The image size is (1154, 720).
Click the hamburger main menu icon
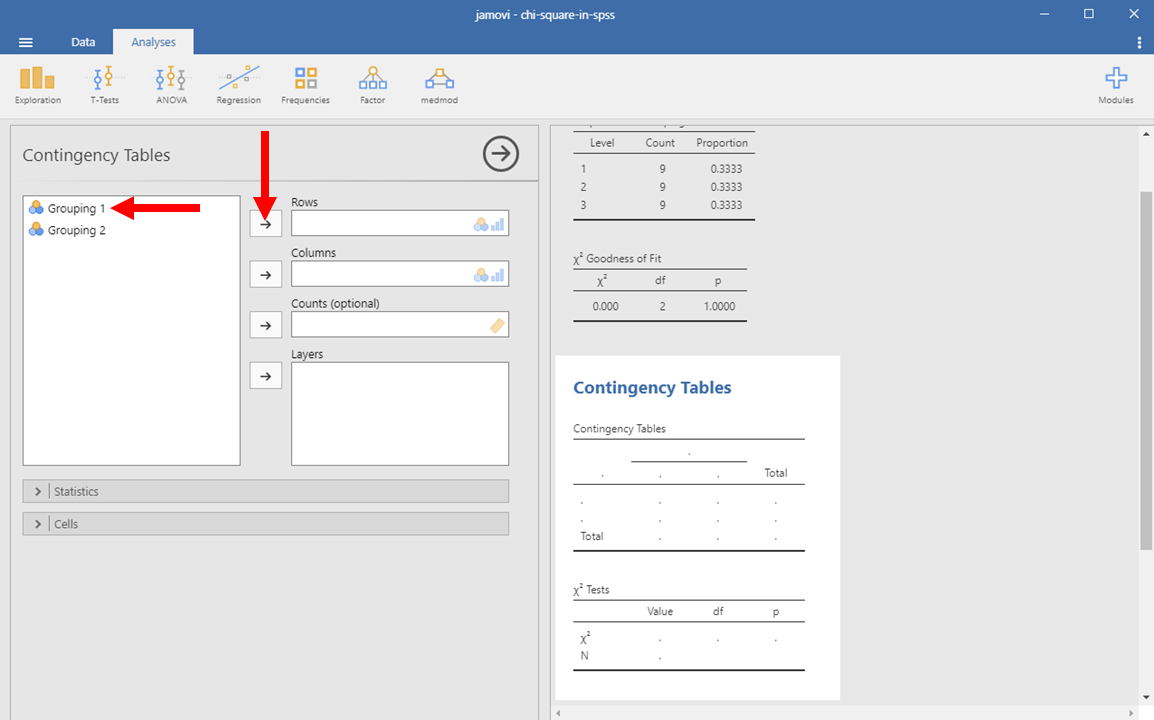[26, 42]
